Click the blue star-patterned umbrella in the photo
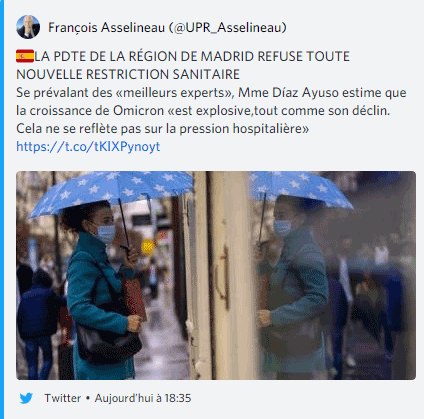The image size is (424, 419). (112, 193)
